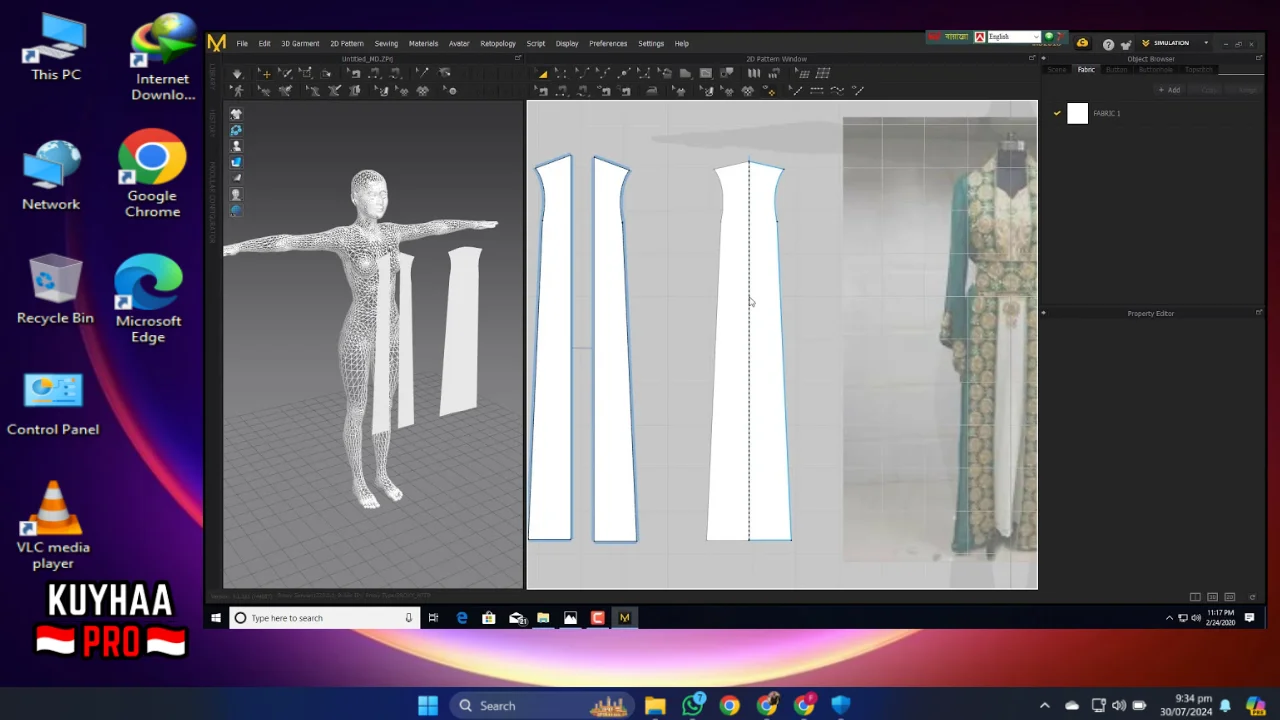
Task: Open Recycle Bin on the desktop
Action: 55,290
